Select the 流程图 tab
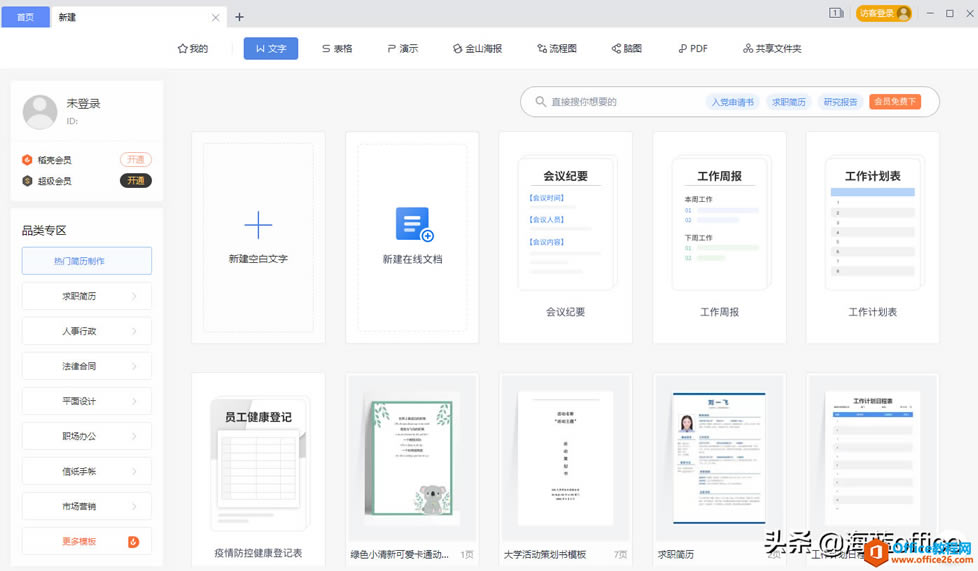This screenshot has height=571, width=978. tap(556, 48)
